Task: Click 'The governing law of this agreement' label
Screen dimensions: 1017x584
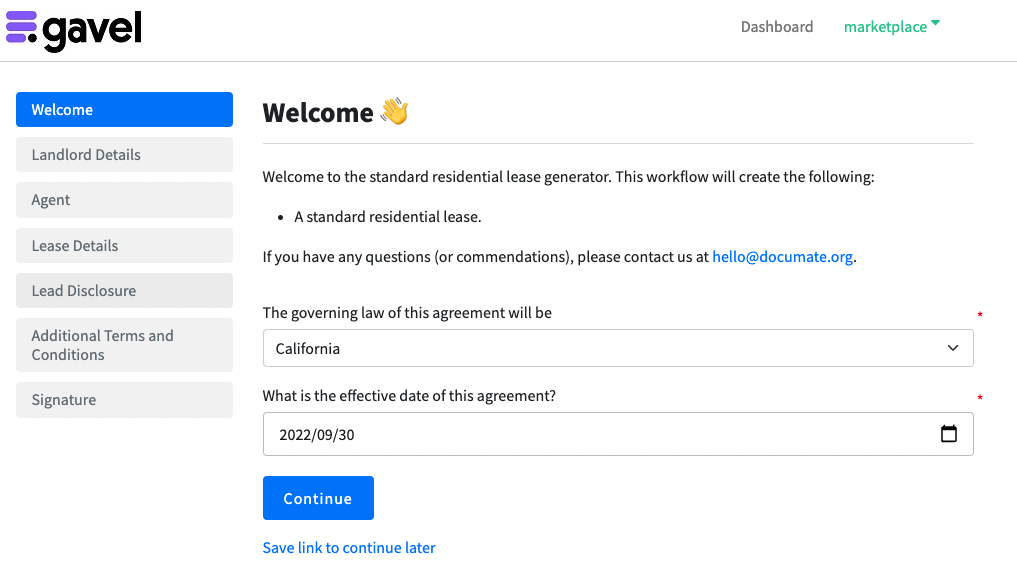Action: point(407,313)
